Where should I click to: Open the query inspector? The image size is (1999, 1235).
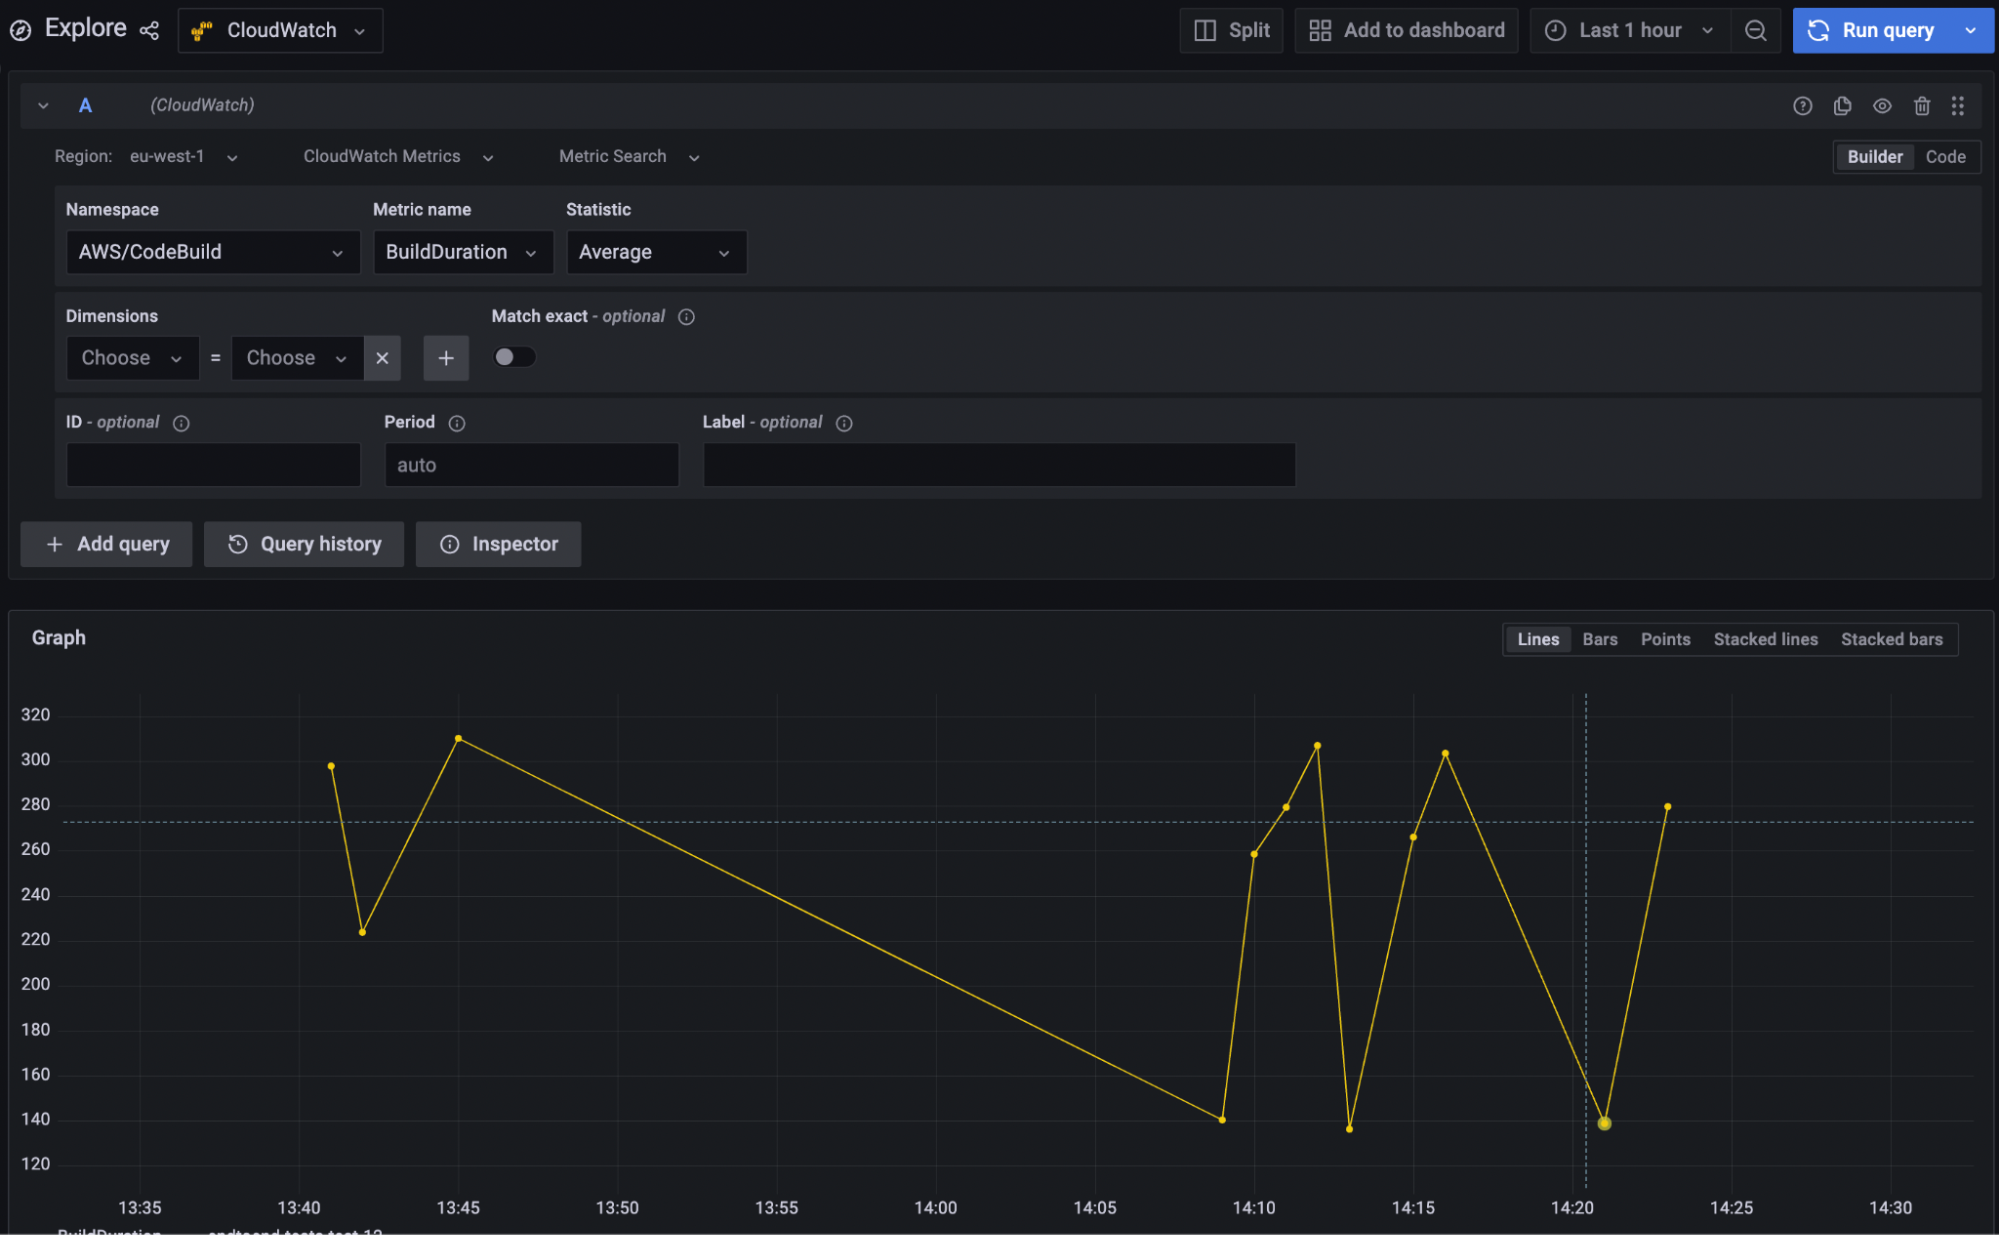click(498, 544)
